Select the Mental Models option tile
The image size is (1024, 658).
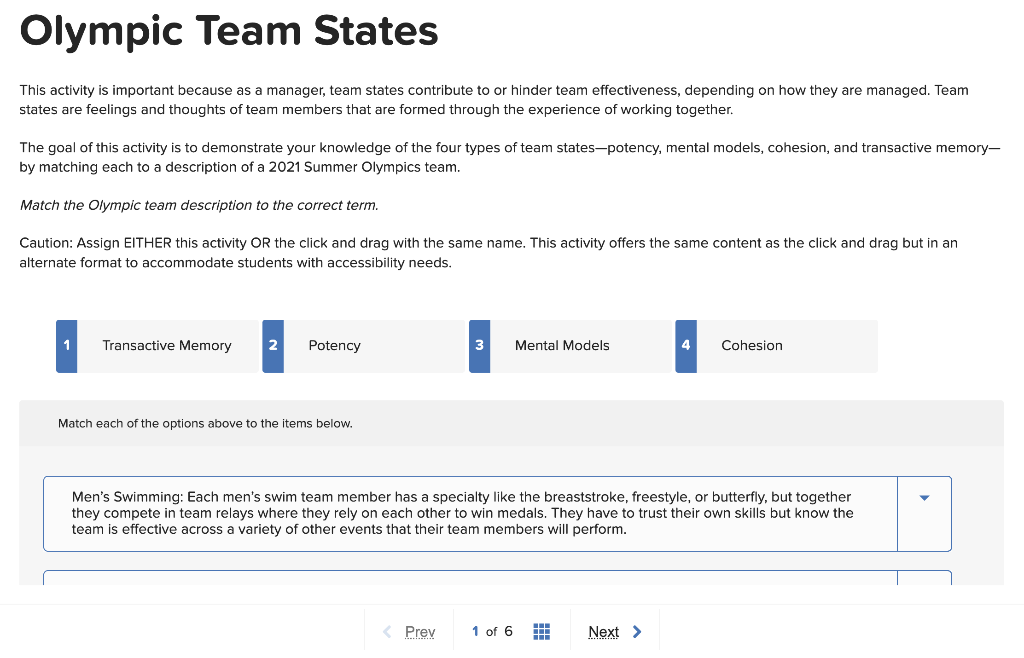(x=561, y=345)
